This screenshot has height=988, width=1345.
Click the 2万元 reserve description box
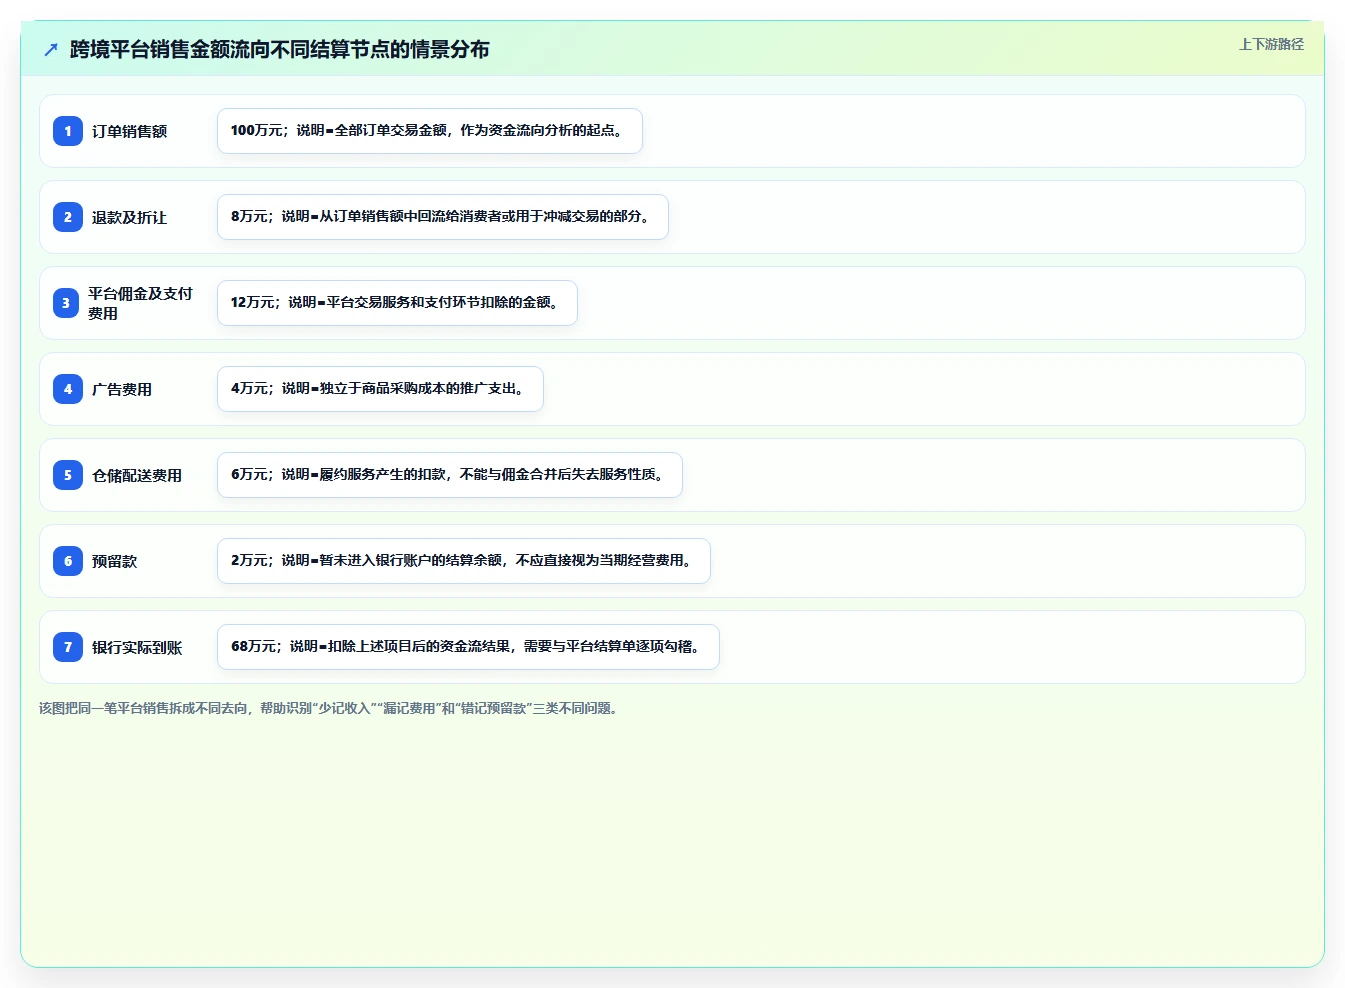pyautogui.click(x=464, y=561)
